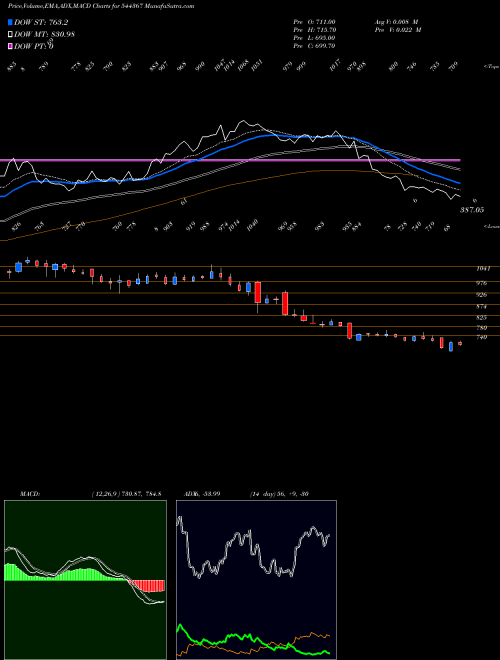The height and width of the screenshot is (660, 500).
Task: Click the 926 price axis label
Action: 481,295
